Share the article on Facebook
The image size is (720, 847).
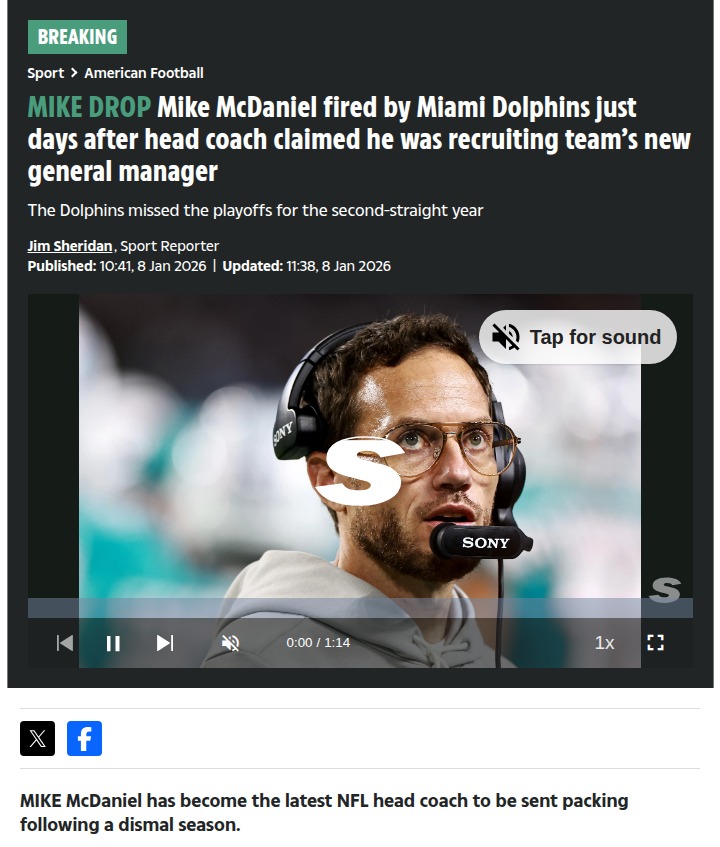84,738
